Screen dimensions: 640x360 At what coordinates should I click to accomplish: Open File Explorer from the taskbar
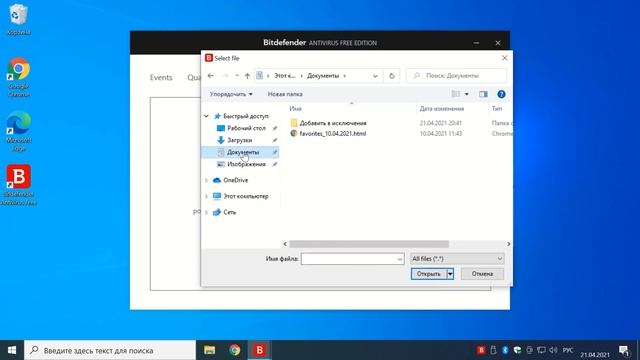(x=209, y=350)
